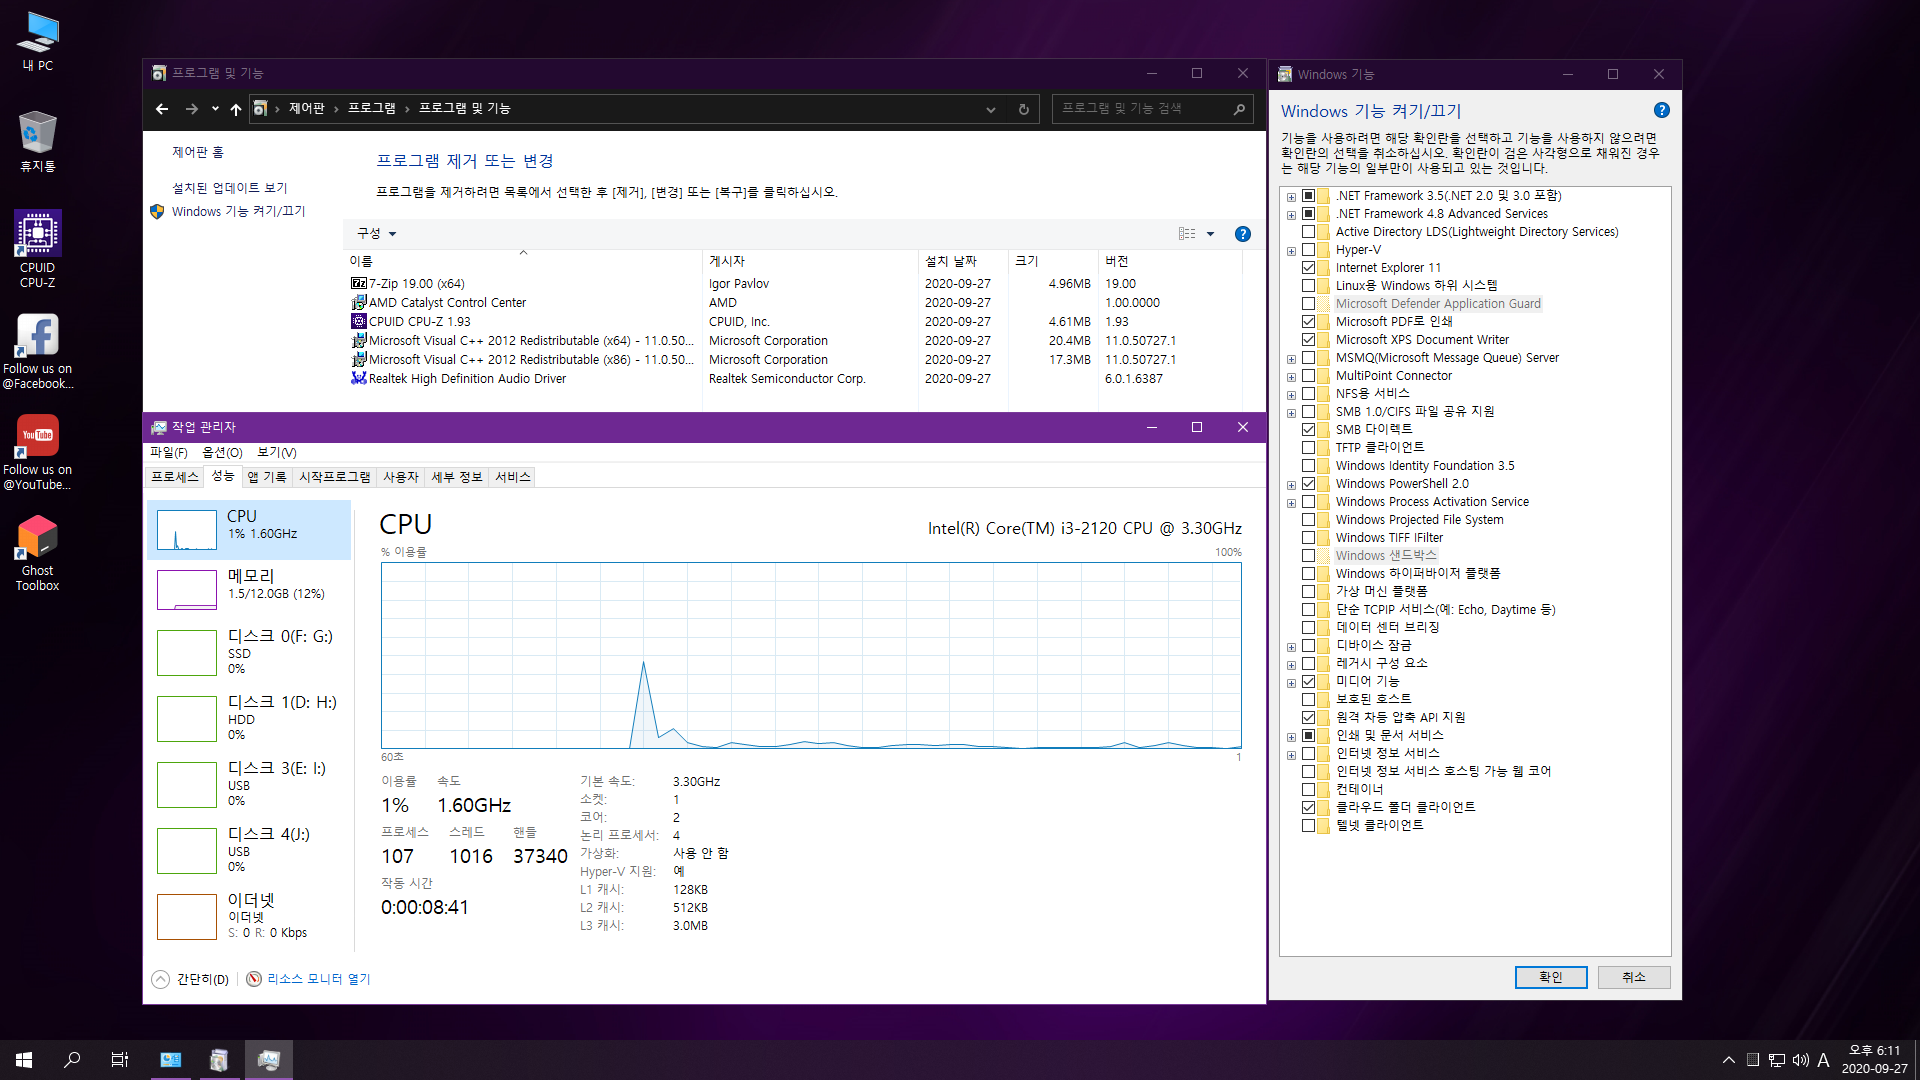Select the Memory performance graph thumbnail
The image size is (1920, 1080).
tap(187, 589)
